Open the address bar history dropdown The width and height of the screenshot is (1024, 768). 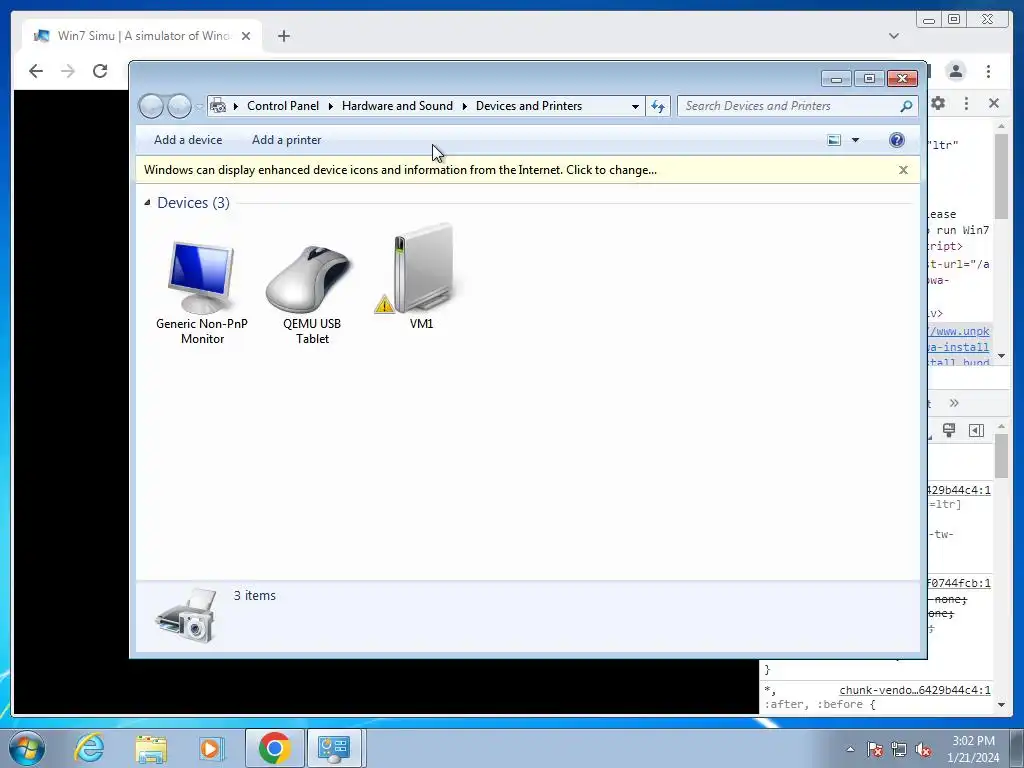pyautogui.click(x=635, y=106)
